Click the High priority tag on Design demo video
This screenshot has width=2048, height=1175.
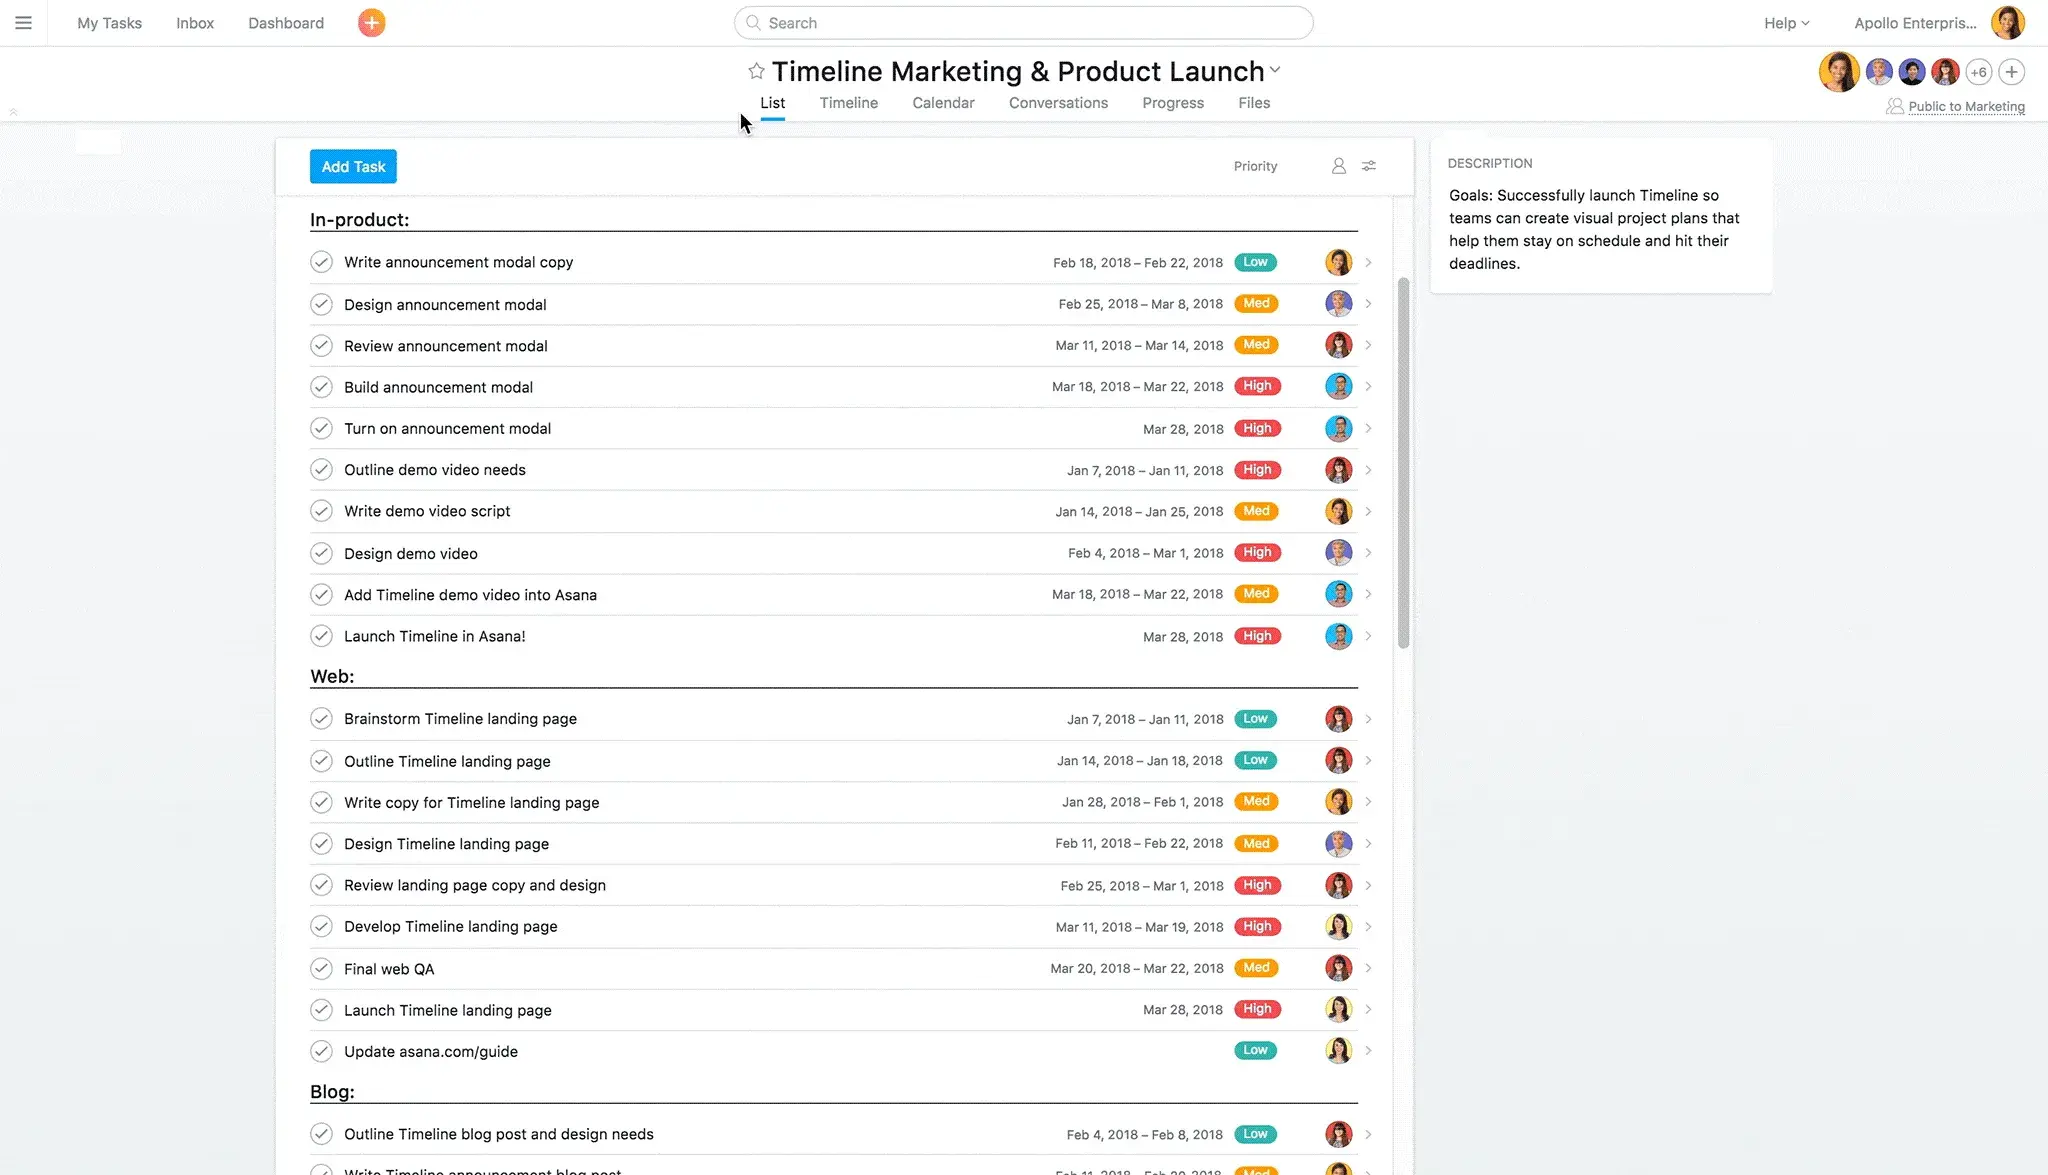1257,552
